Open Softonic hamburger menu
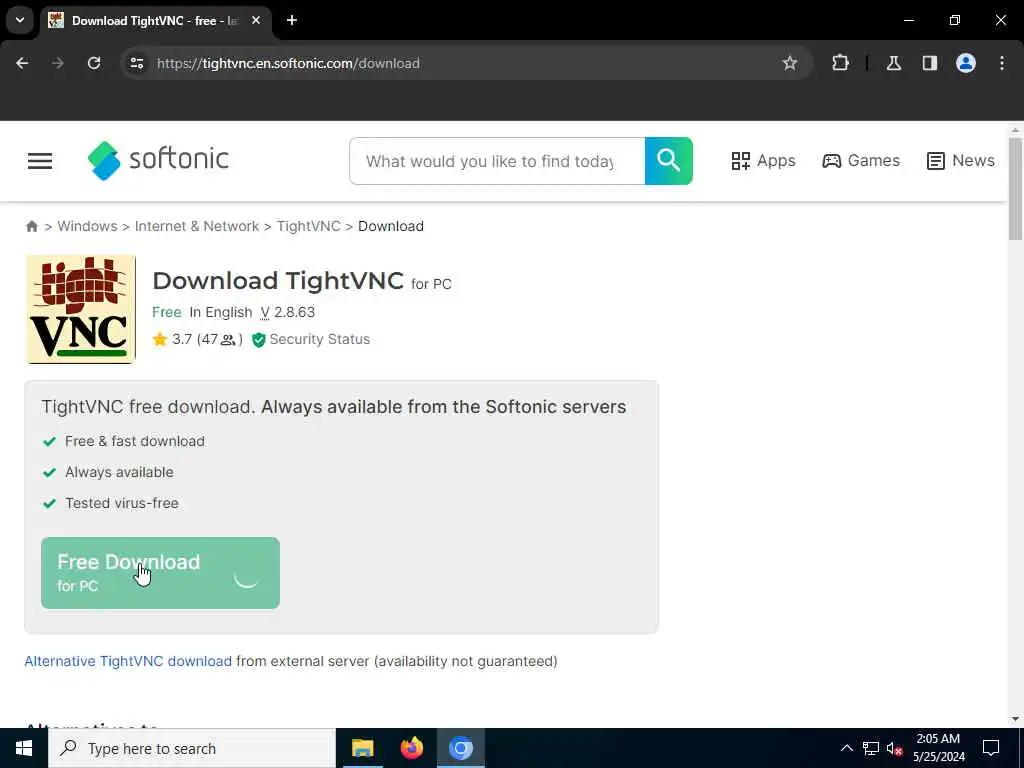Viewport: 1024px width, 768px height. click(40, 161)
